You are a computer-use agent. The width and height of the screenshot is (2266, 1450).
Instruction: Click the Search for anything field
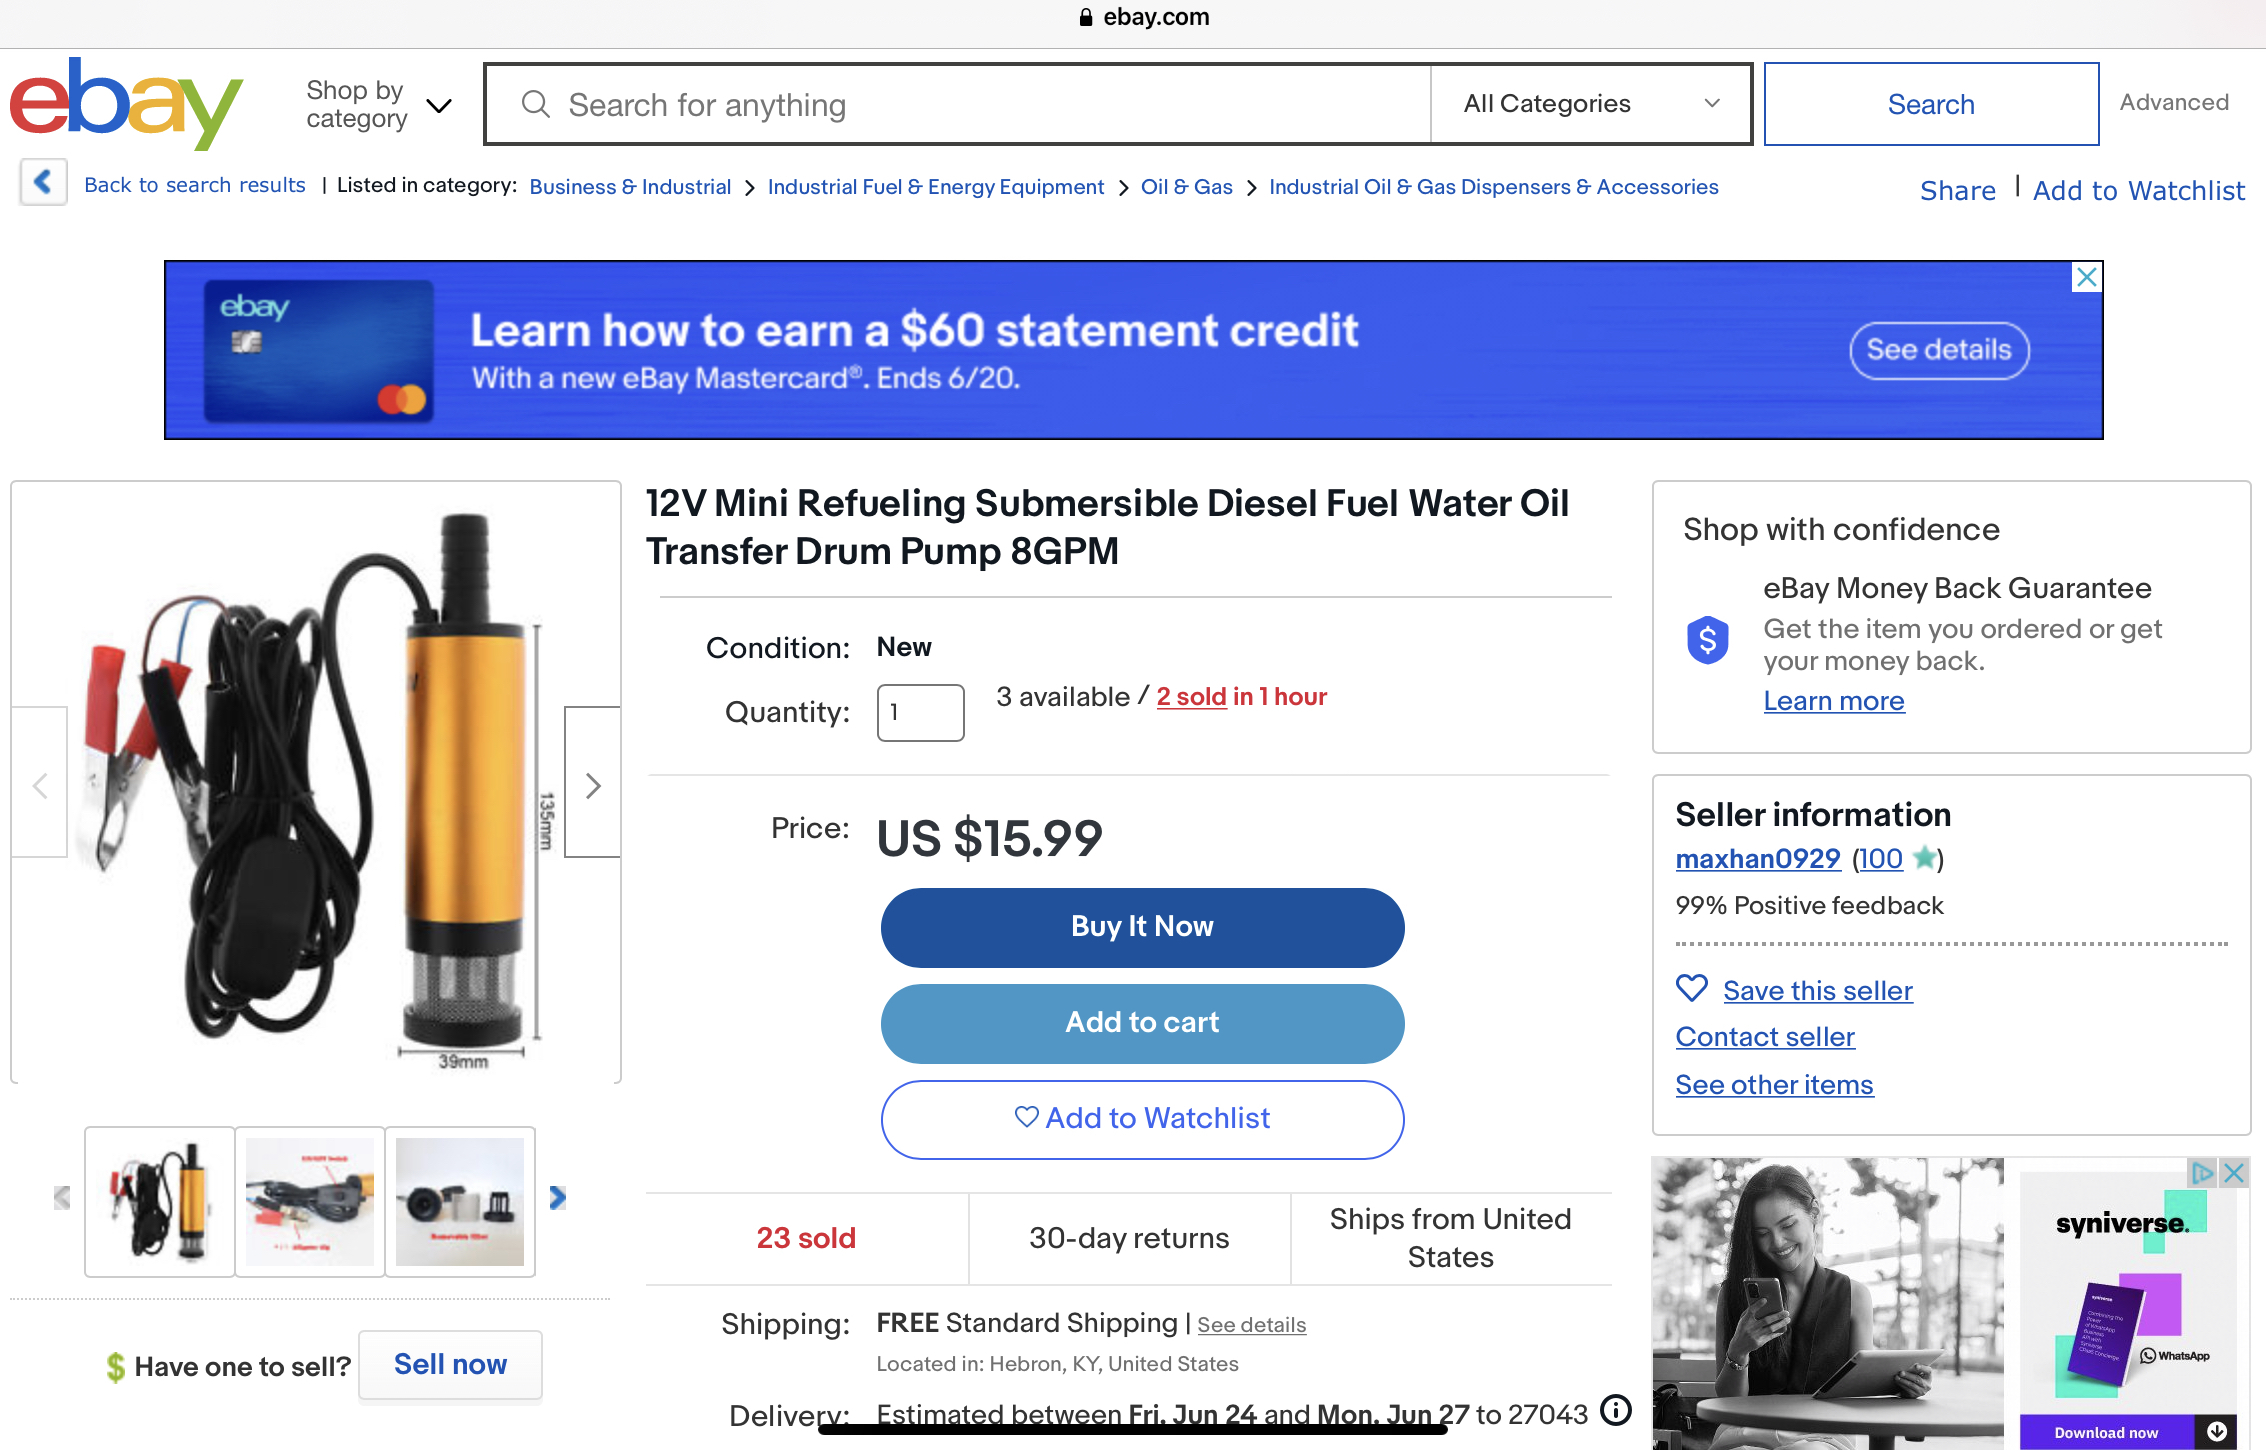click(958, 104)
